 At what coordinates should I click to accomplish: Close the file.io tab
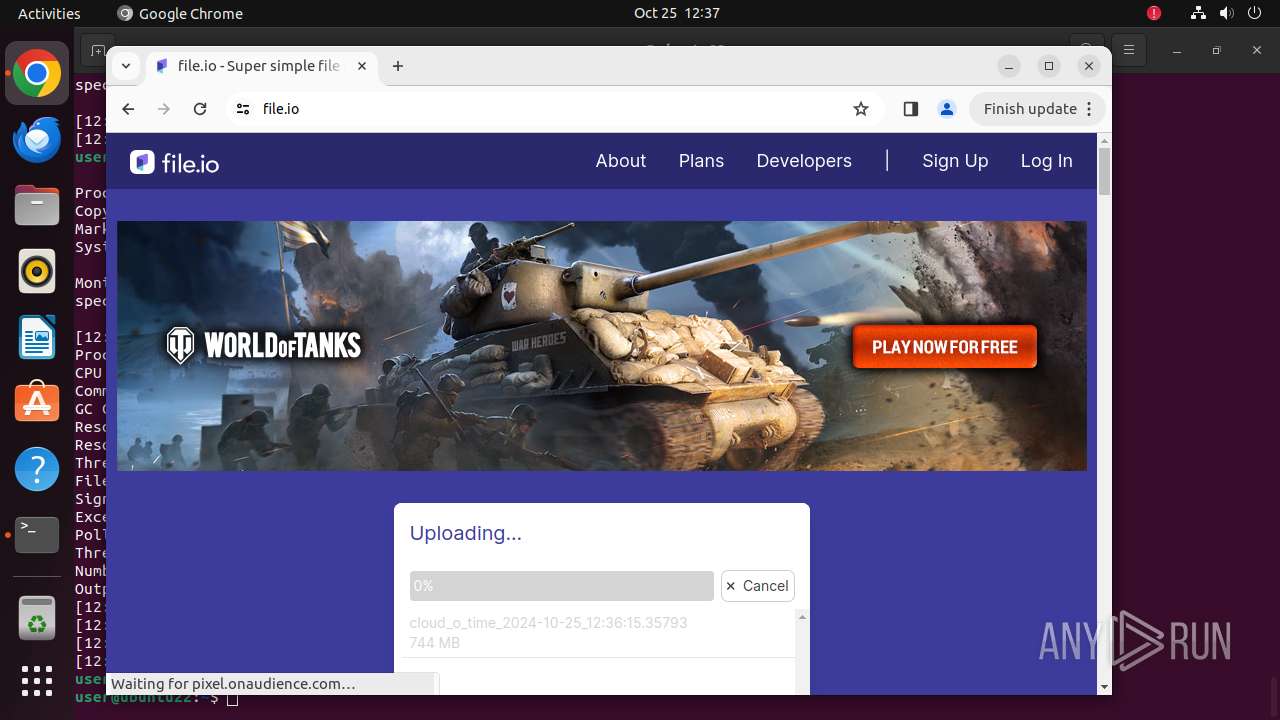tap(362, 66)
